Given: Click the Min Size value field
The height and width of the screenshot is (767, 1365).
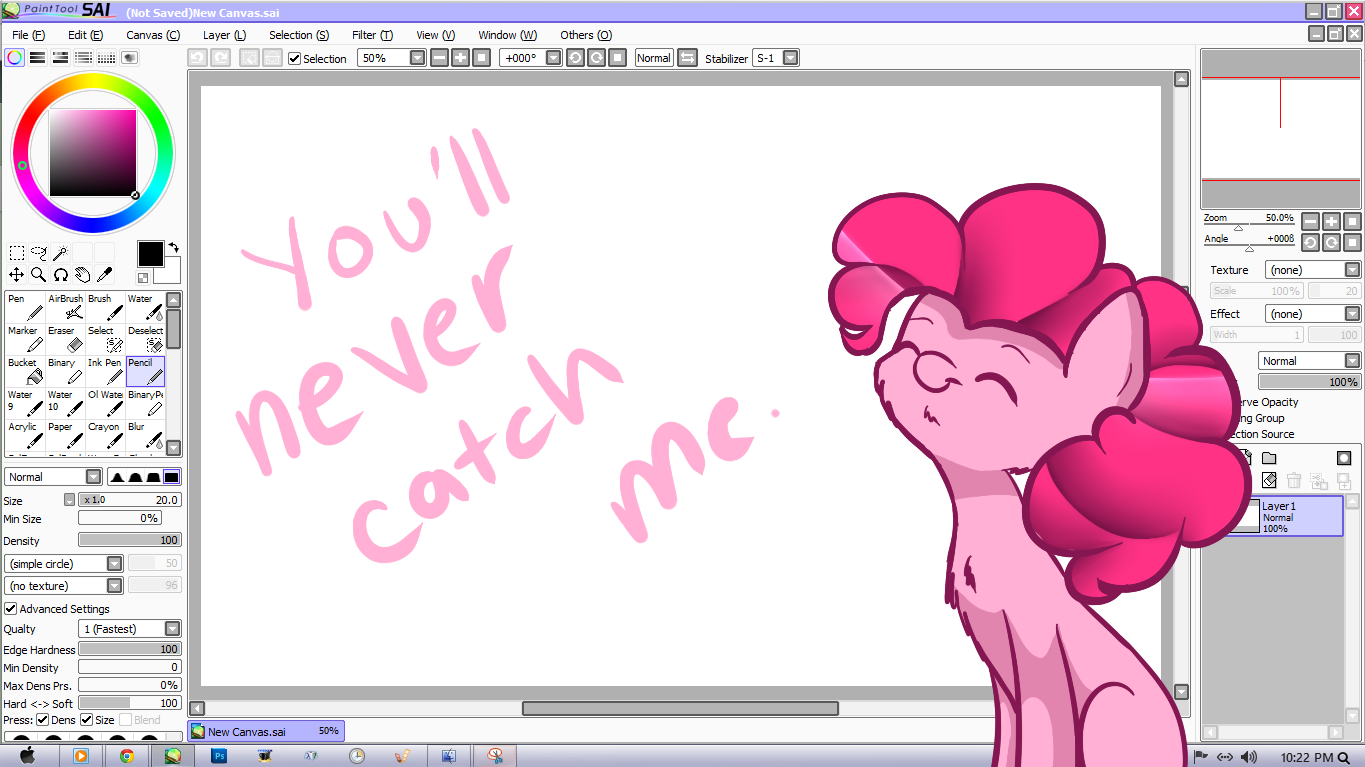Looking at the screenshot, I should pyautogui.click(x=120, y=518).
